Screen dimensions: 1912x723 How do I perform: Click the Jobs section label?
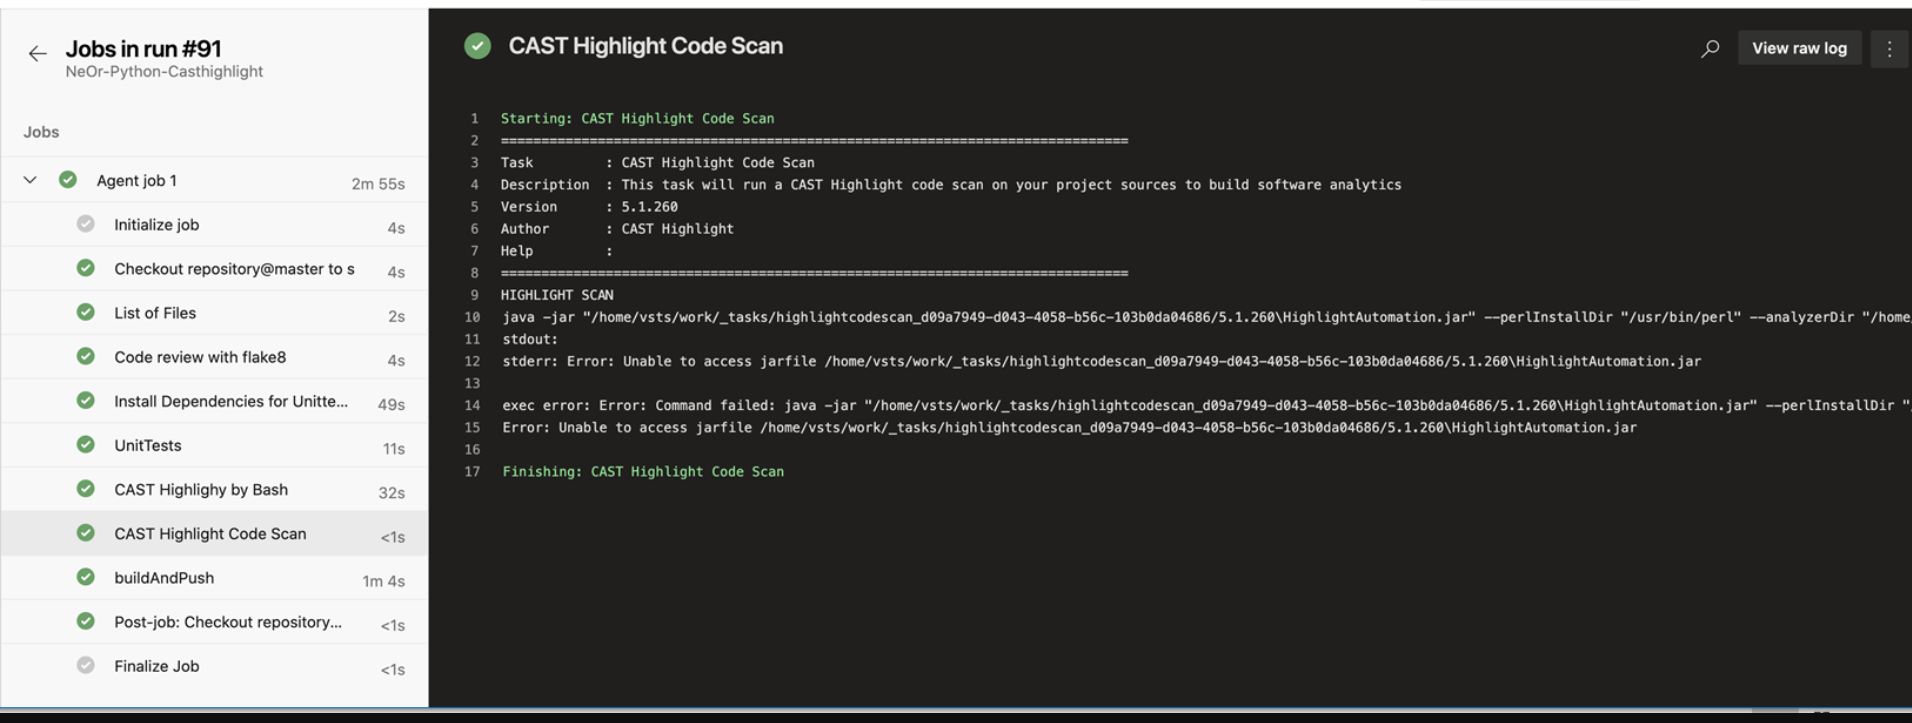tap(42, 132)
